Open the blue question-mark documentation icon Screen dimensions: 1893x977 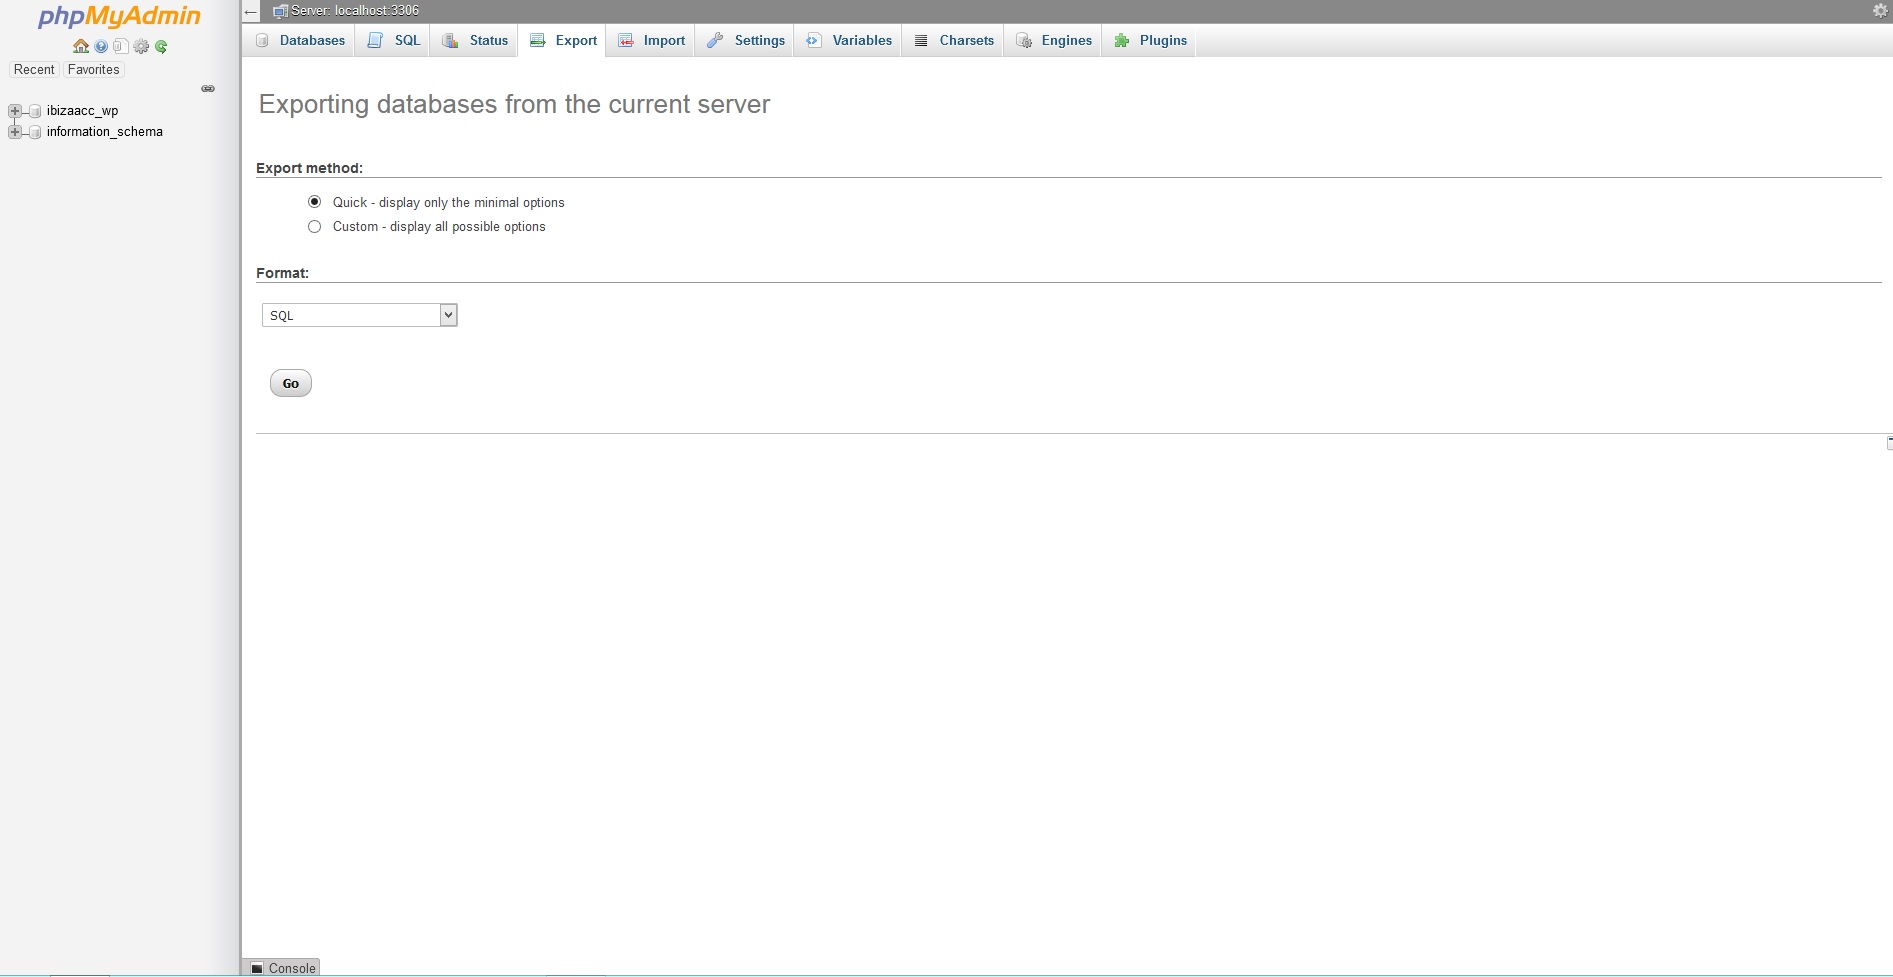coord(101,46)
